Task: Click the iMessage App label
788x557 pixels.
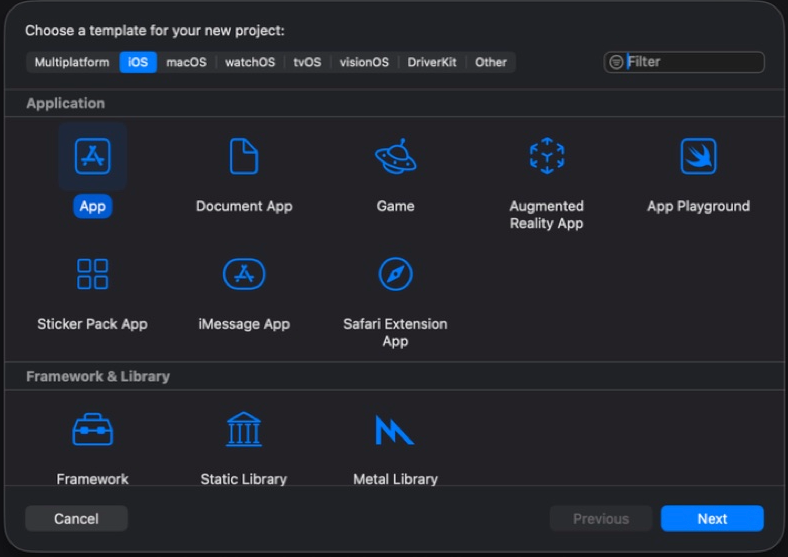Action: click(244, 324)
